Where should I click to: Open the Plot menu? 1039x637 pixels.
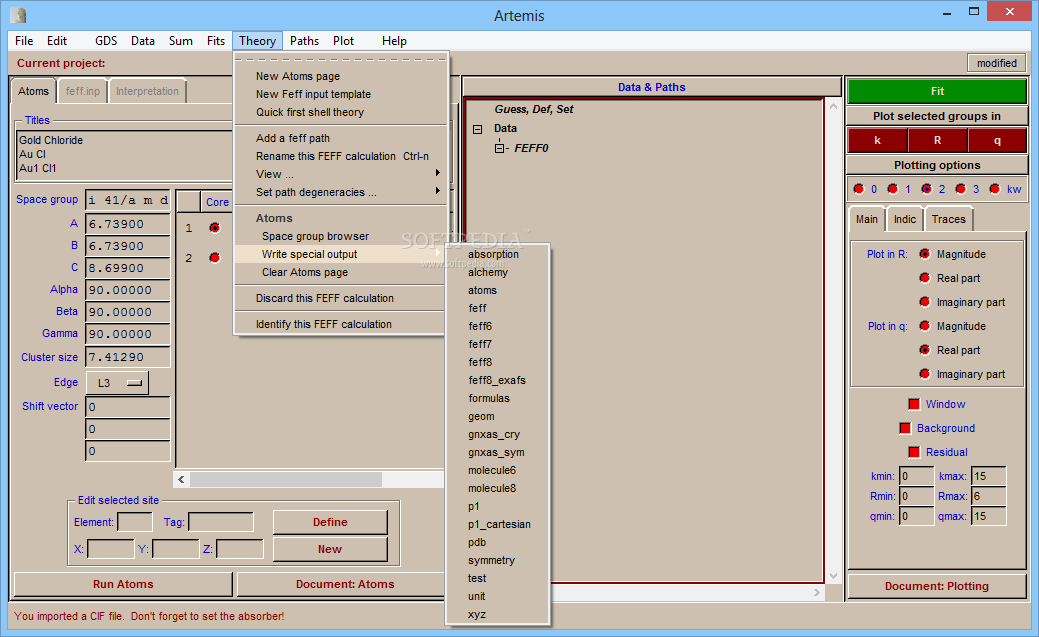(343, 40)
